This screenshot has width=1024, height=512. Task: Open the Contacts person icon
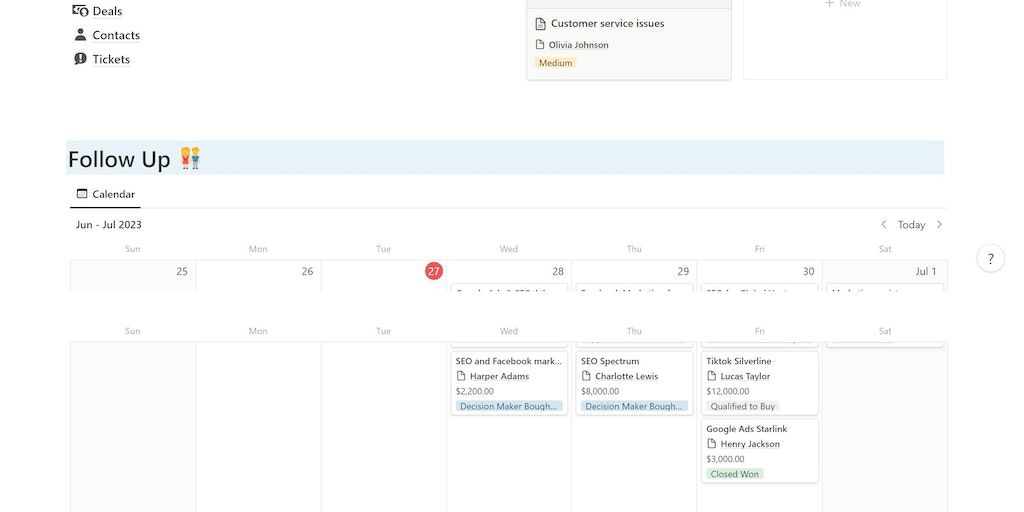[80, 35]
